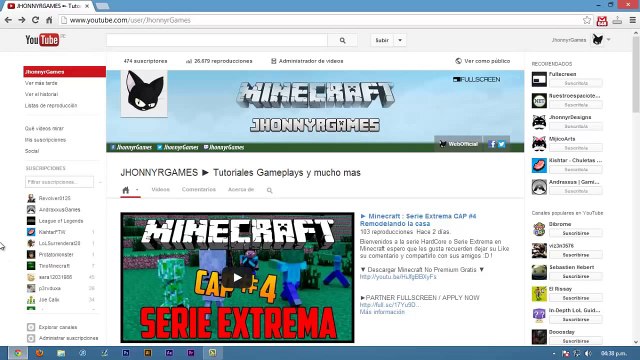The width and height of the screenshot is (640, 360).
Task: Open MijicoArts recommended channel avatar
Action: 539,144
